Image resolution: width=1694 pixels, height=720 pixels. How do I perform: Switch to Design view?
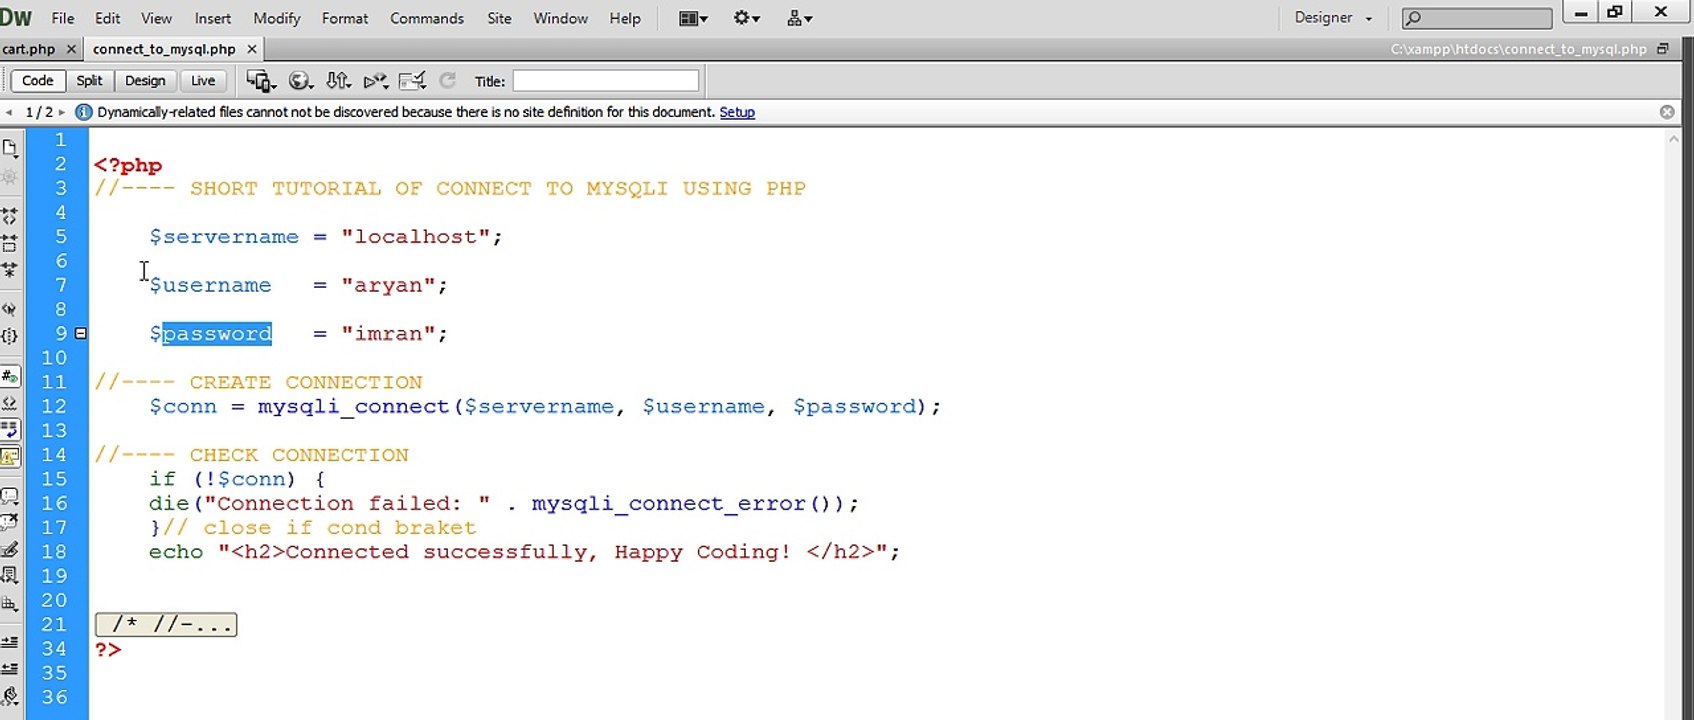click(x=145, y=81)
